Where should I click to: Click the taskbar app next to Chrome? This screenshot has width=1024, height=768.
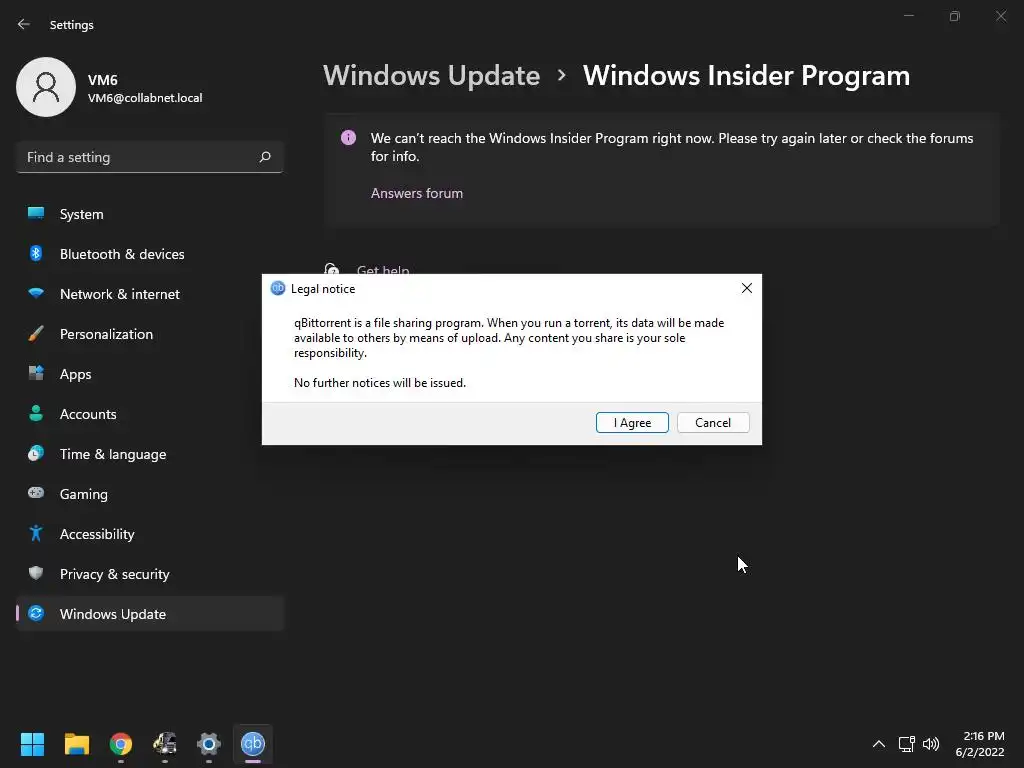165,744
